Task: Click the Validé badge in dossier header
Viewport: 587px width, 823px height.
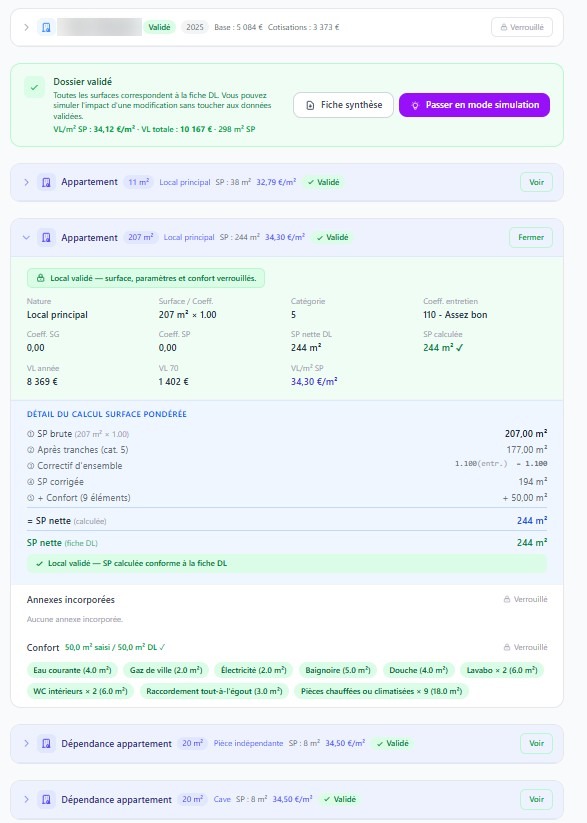Action: tap(159, 27)
